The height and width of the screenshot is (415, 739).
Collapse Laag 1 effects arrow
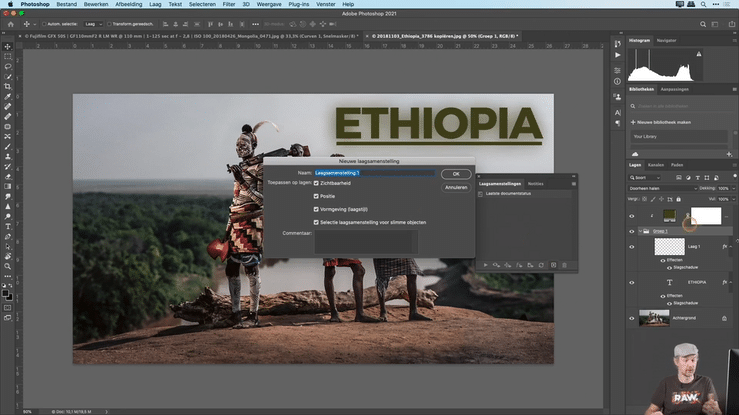[x=731, y=247]
